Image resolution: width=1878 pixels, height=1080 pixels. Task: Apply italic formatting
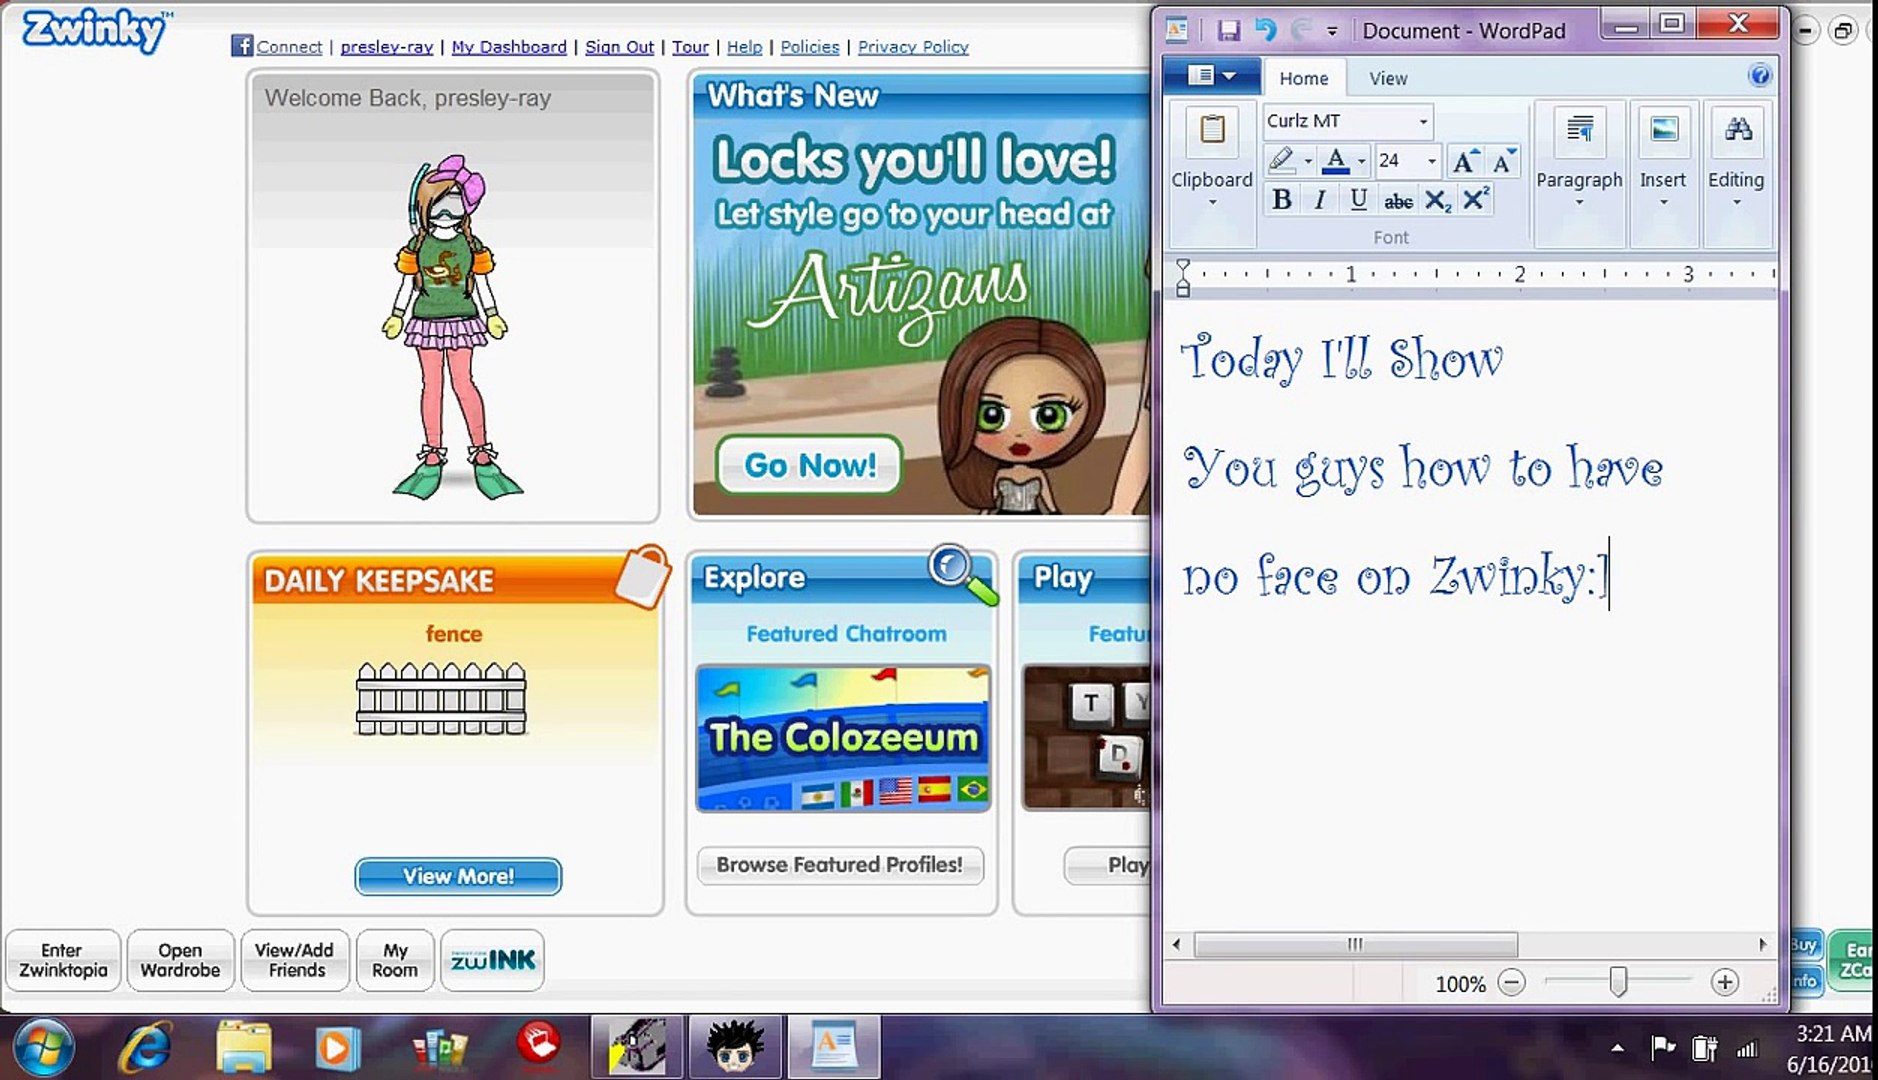click(x=1320, y=200)
